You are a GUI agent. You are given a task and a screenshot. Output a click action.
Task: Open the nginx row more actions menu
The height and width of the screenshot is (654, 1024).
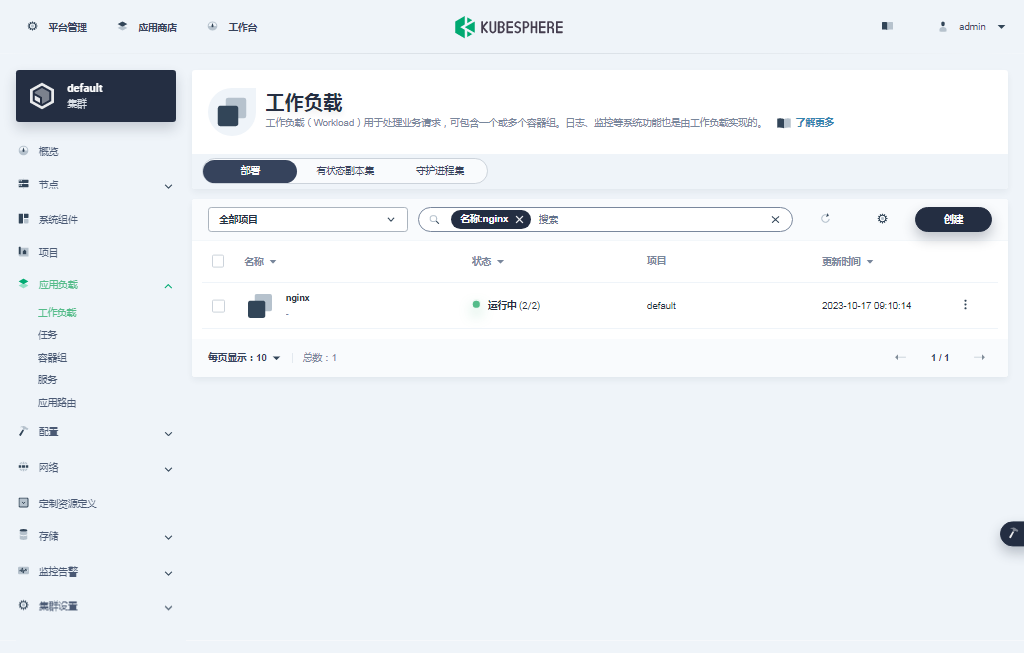(965, 304)
